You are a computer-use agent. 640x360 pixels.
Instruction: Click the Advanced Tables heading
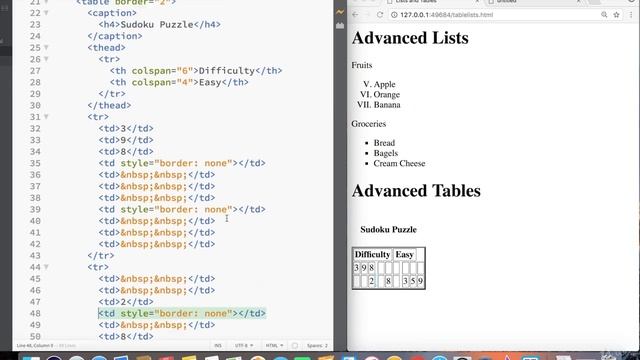416,191
